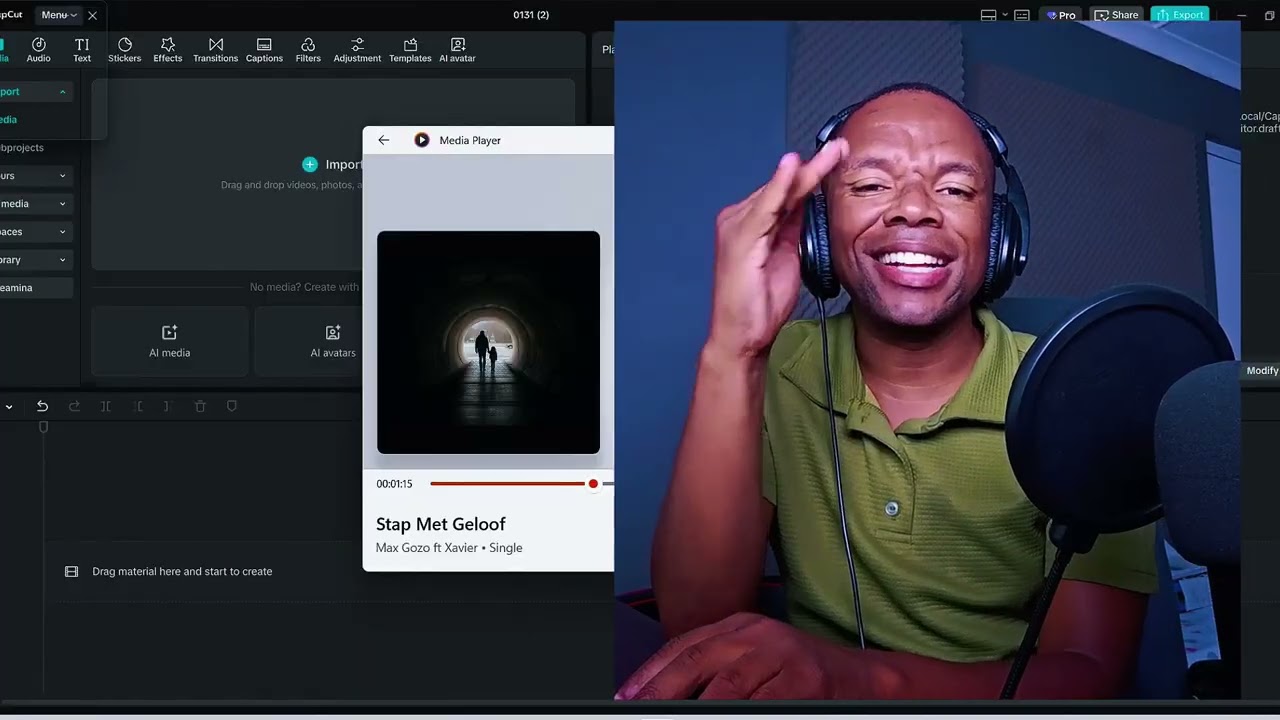Undo the last timeline action
This screenshot has height=720, width=1280.
pos(42,406)
